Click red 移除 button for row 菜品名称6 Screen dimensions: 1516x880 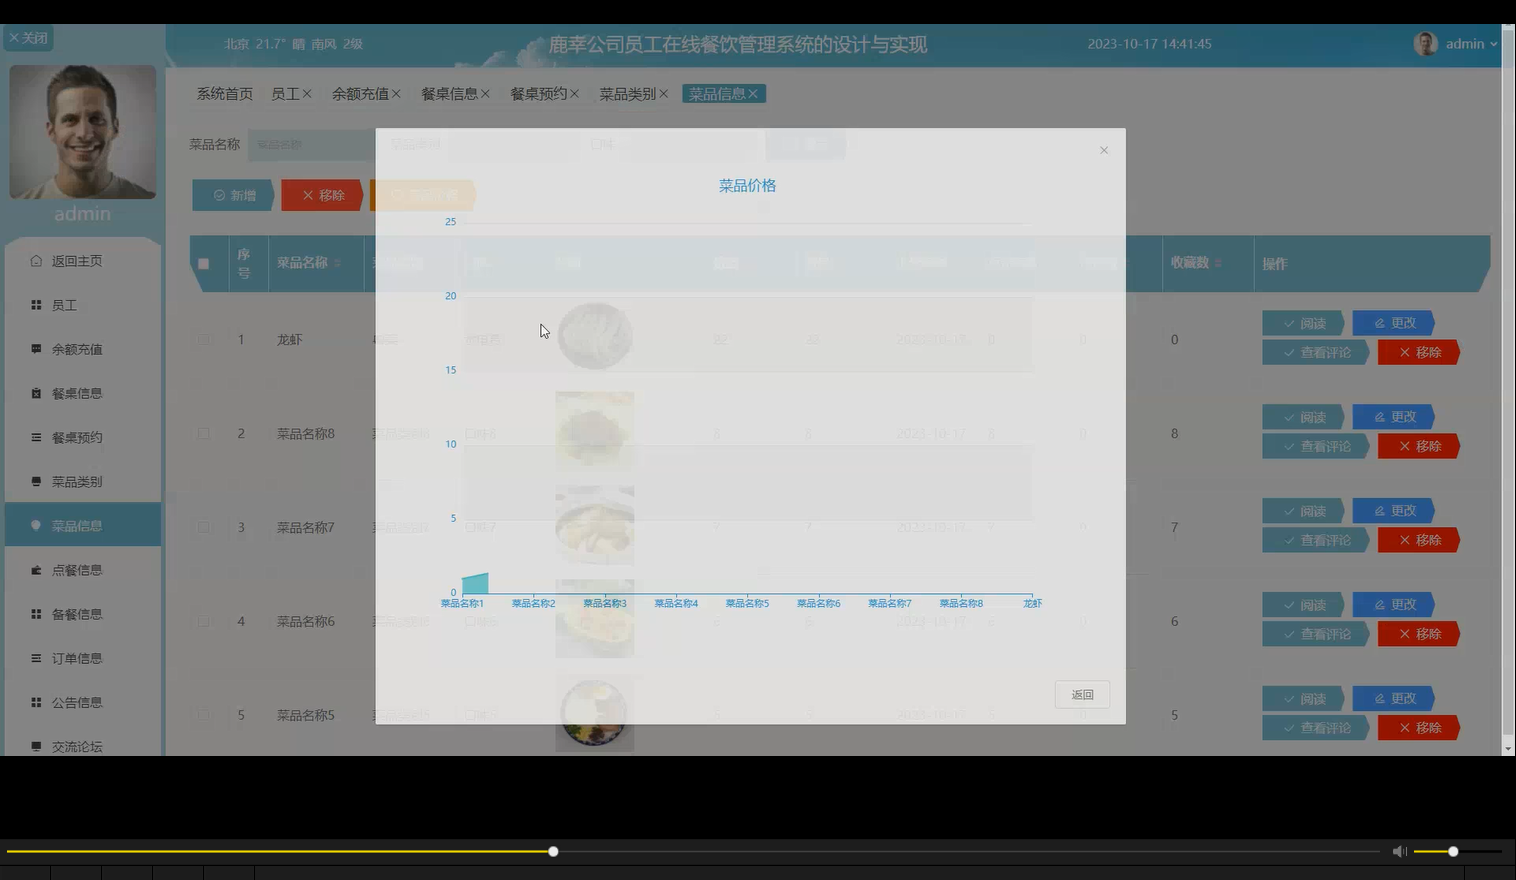[x=1418, y=634]
